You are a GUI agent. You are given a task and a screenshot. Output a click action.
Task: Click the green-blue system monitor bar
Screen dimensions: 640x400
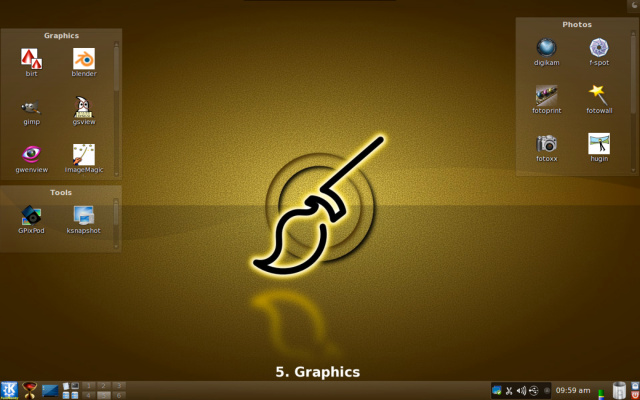(600, 393)
